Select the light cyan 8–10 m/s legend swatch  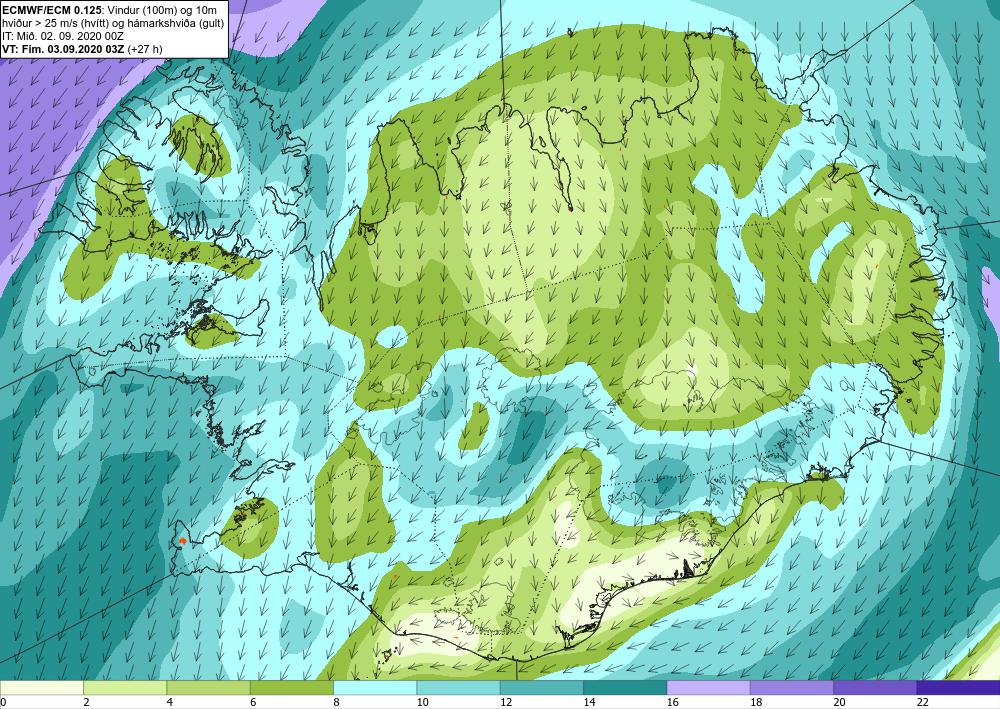click(375, 688)
